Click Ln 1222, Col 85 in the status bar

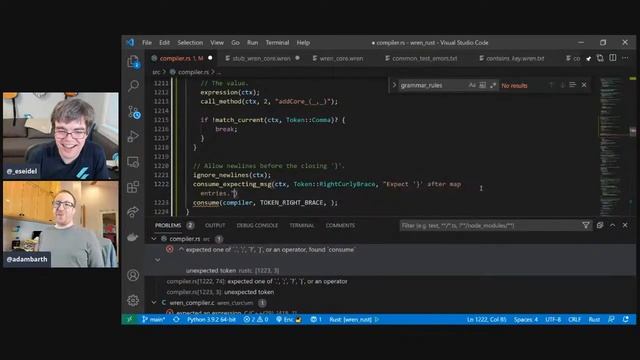(x=487, y=320)
